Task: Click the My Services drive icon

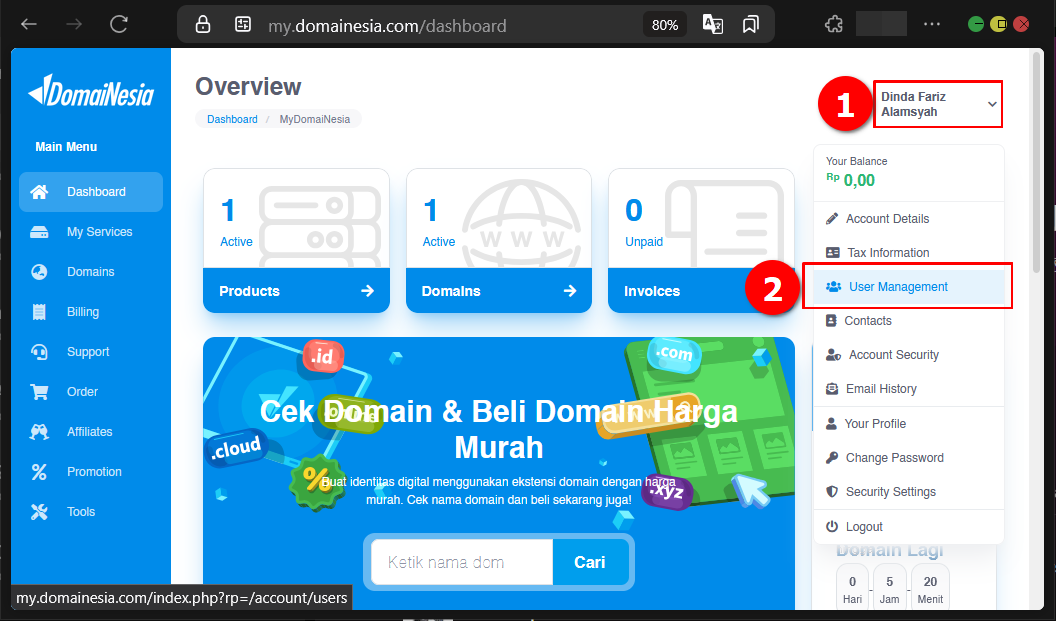Action: [x=39, y=232]
